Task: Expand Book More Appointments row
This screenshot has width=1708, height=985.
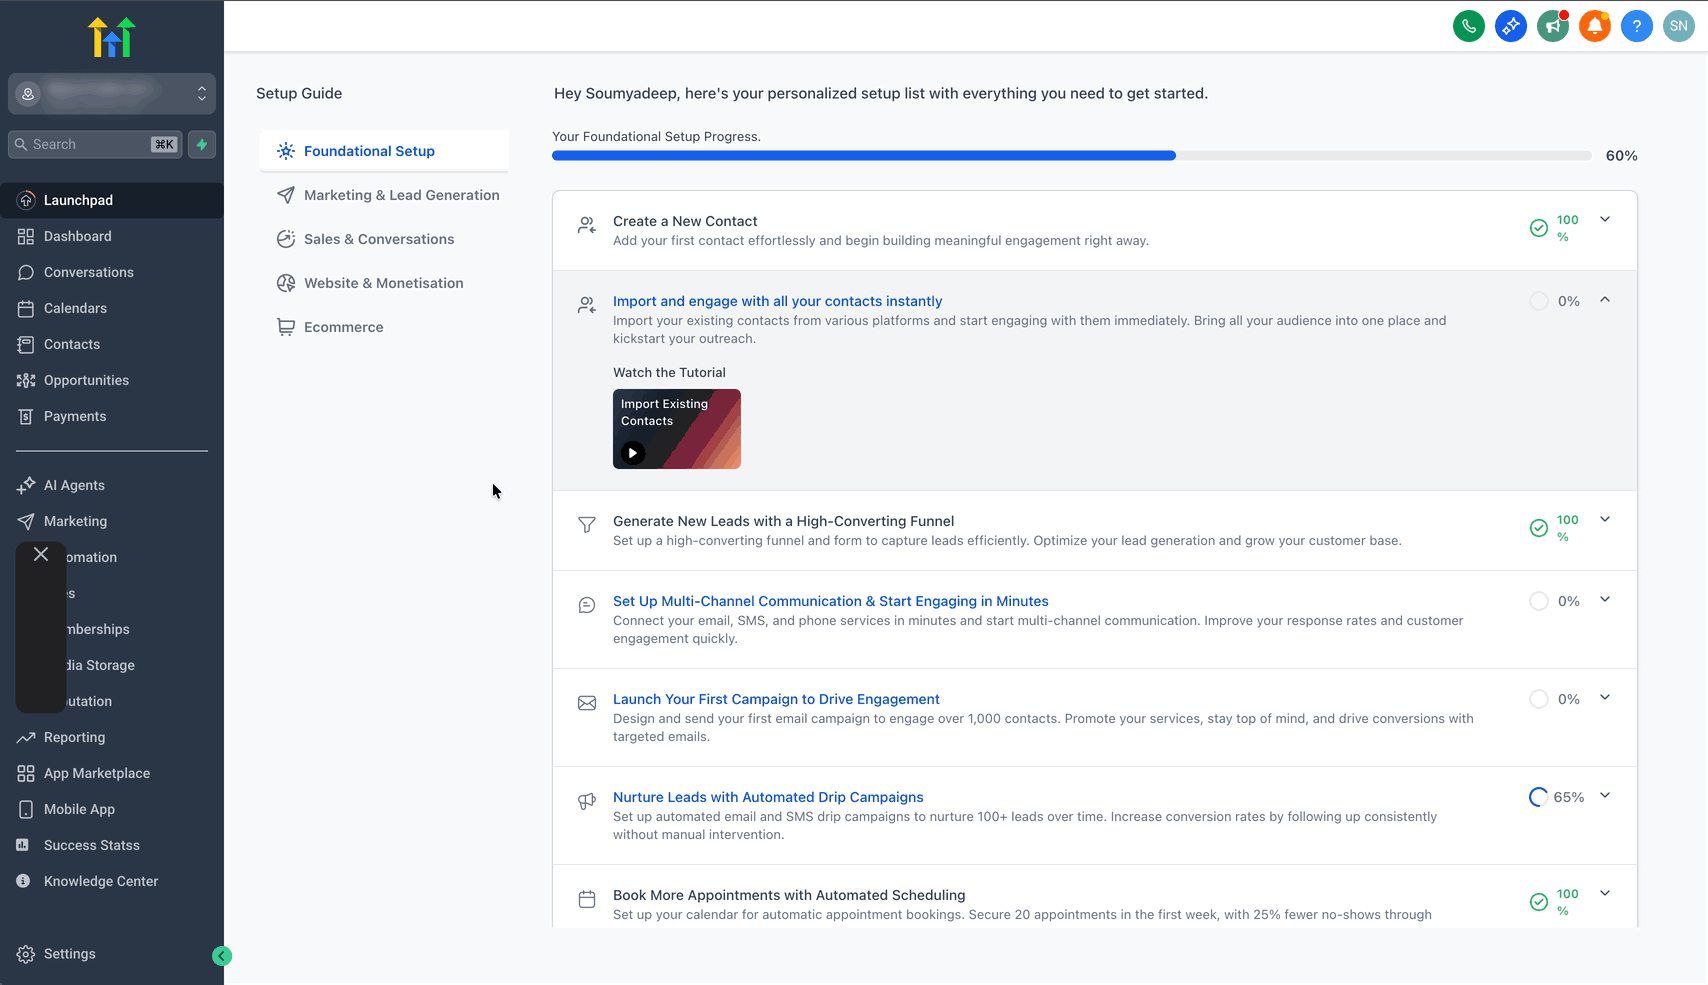Action: pos(1605,894)
